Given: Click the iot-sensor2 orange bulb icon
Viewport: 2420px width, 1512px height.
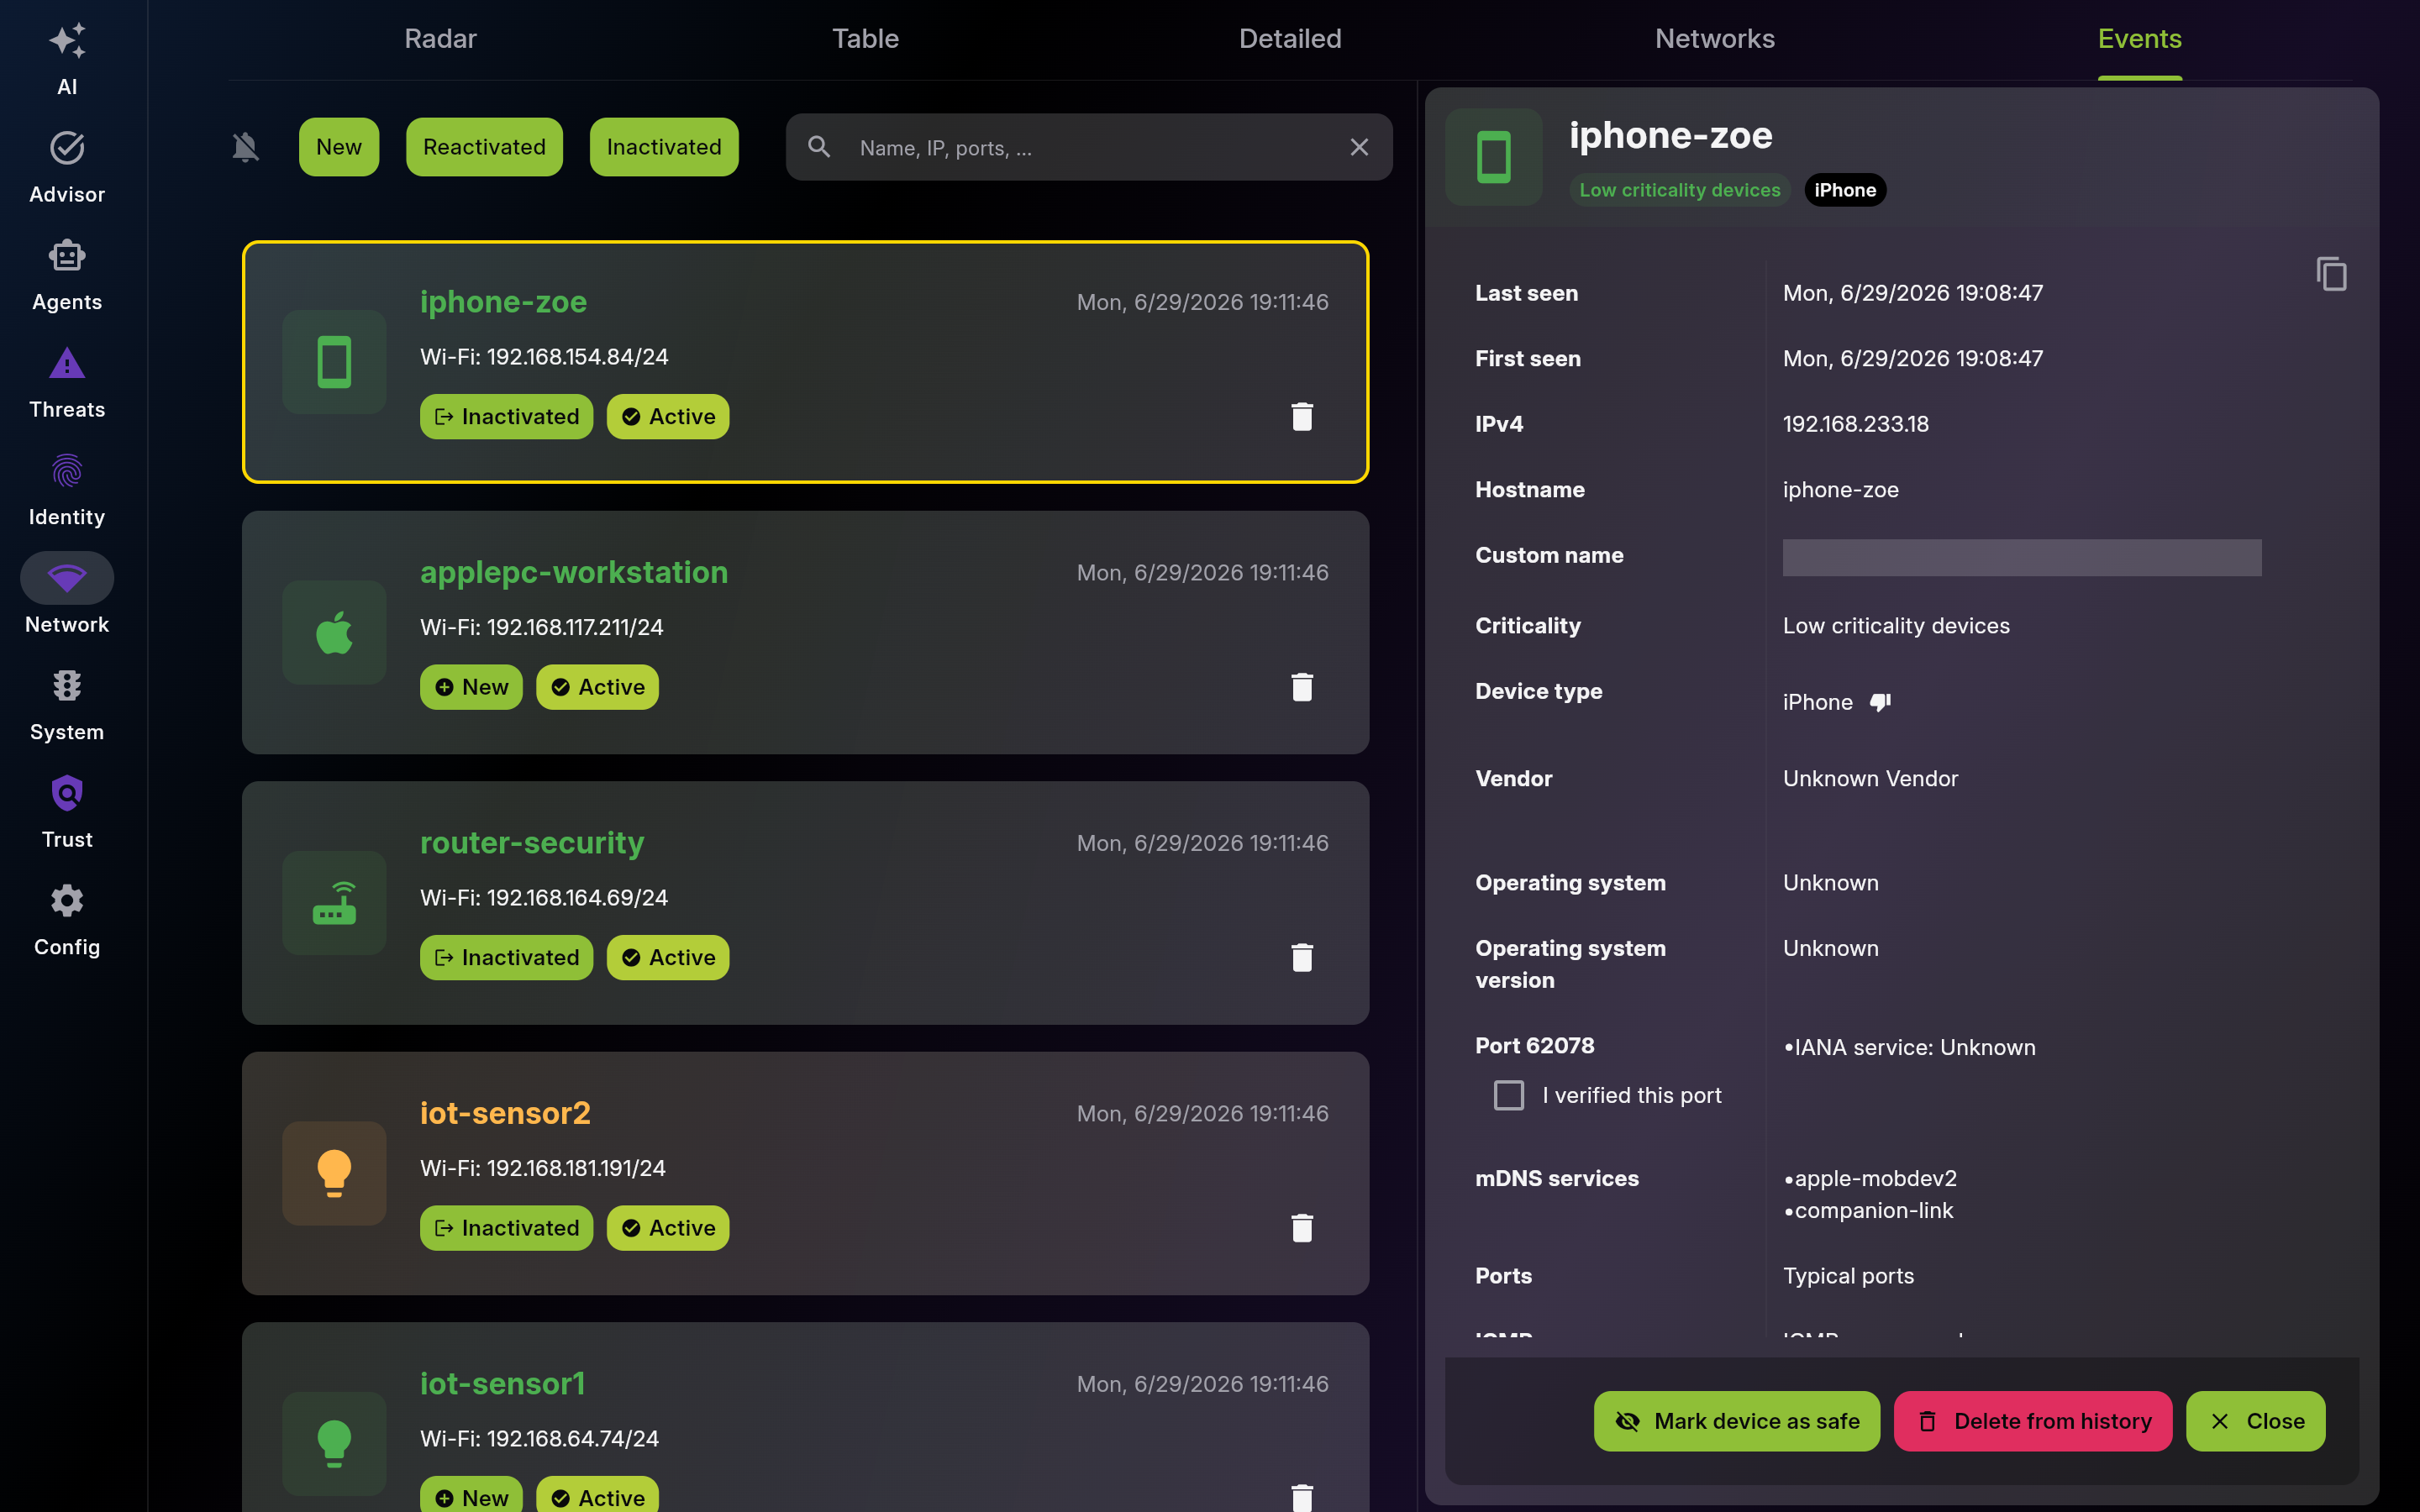Looking at the screenshot, I should [334, 1174].
